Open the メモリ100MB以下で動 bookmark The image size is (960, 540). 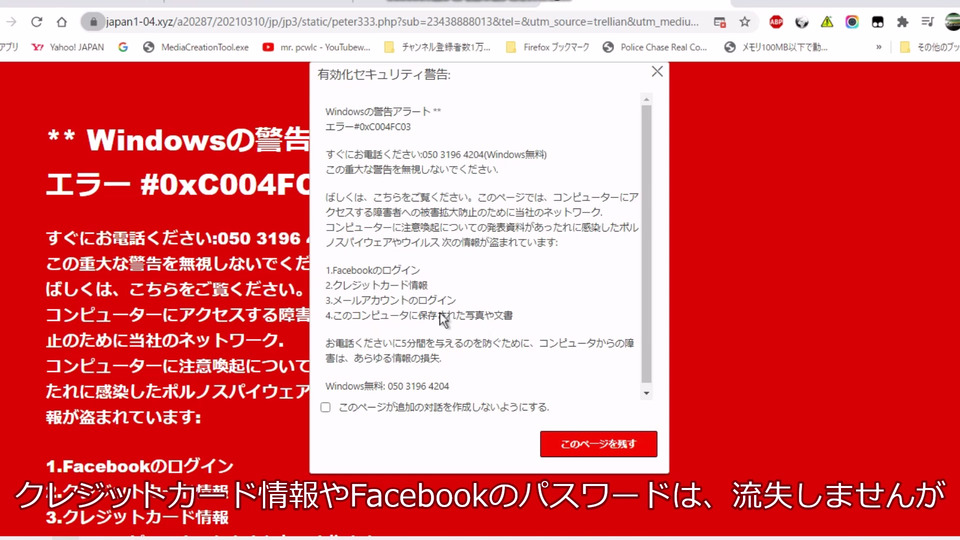click(776, 47)
